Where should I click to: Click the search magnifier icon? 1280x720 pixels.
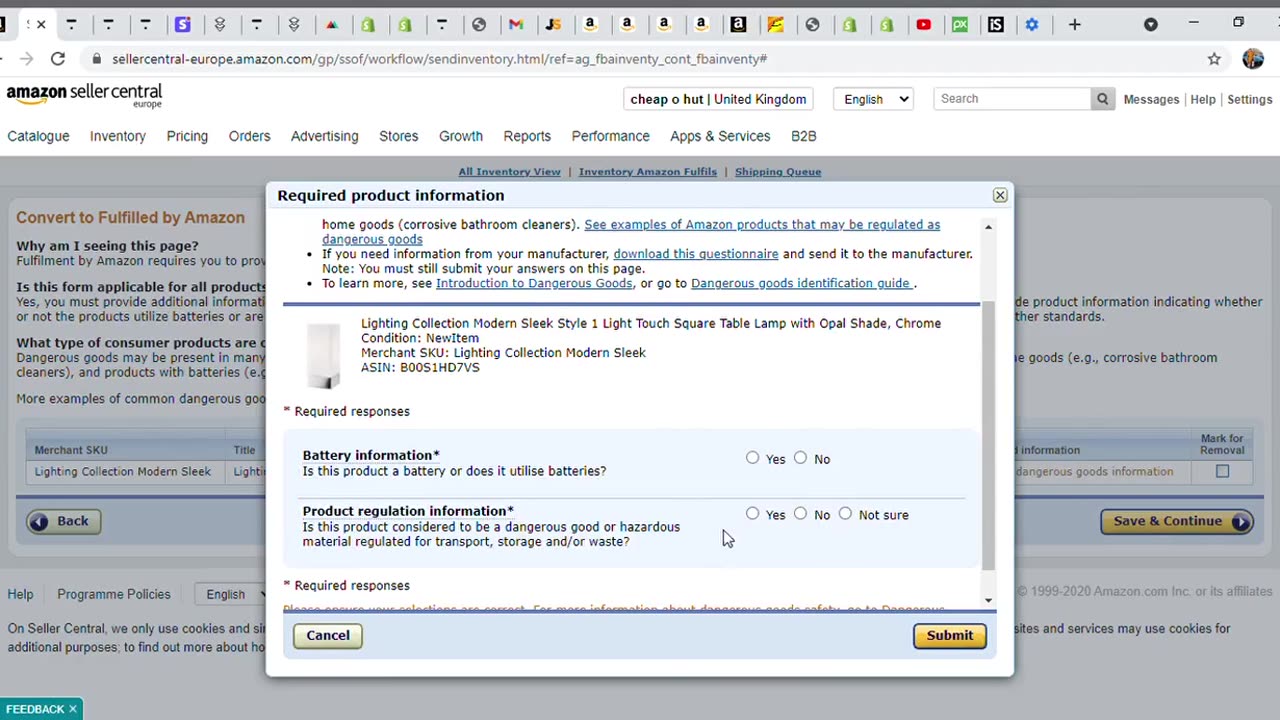[x=1102, y=99]
